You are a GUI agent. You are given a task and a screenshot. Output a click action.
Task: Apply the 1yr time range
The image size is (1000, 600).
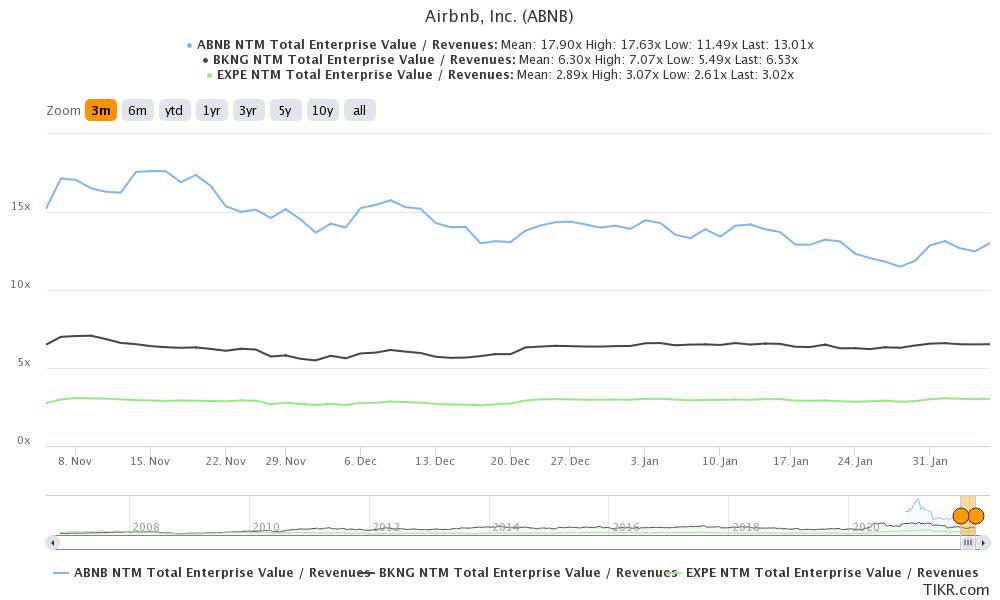211,110
